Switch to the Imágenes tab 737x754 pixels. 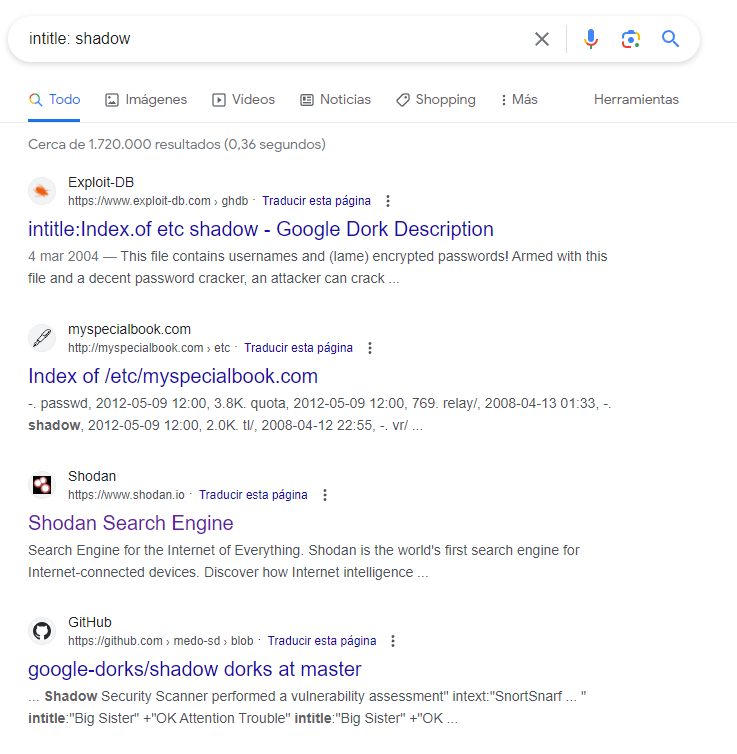click(x=146, y=100)
